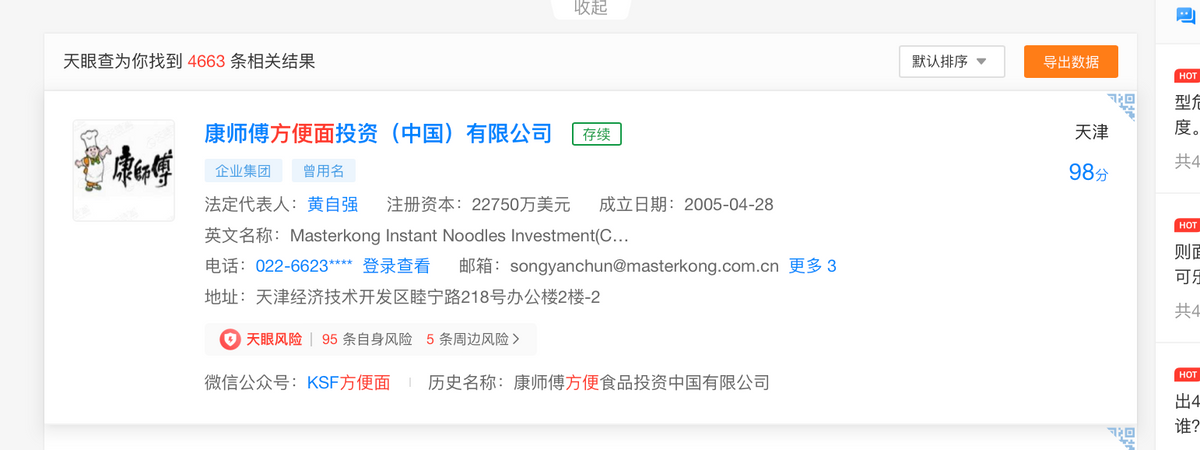
Task: Open the 95 条自身风险 entry
Action: [367, 339]
